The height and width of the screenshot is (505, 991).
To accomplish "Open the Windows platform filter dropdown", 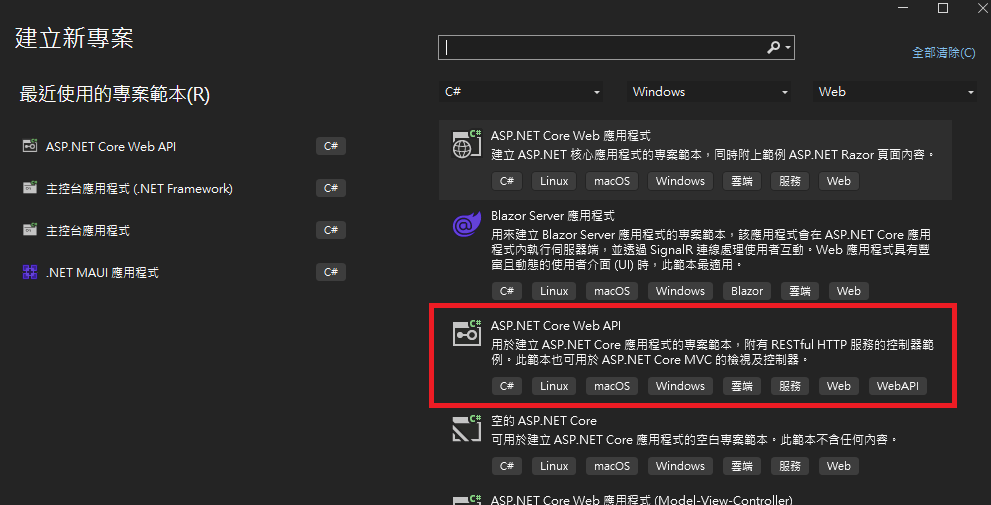I will coord(708,92).
